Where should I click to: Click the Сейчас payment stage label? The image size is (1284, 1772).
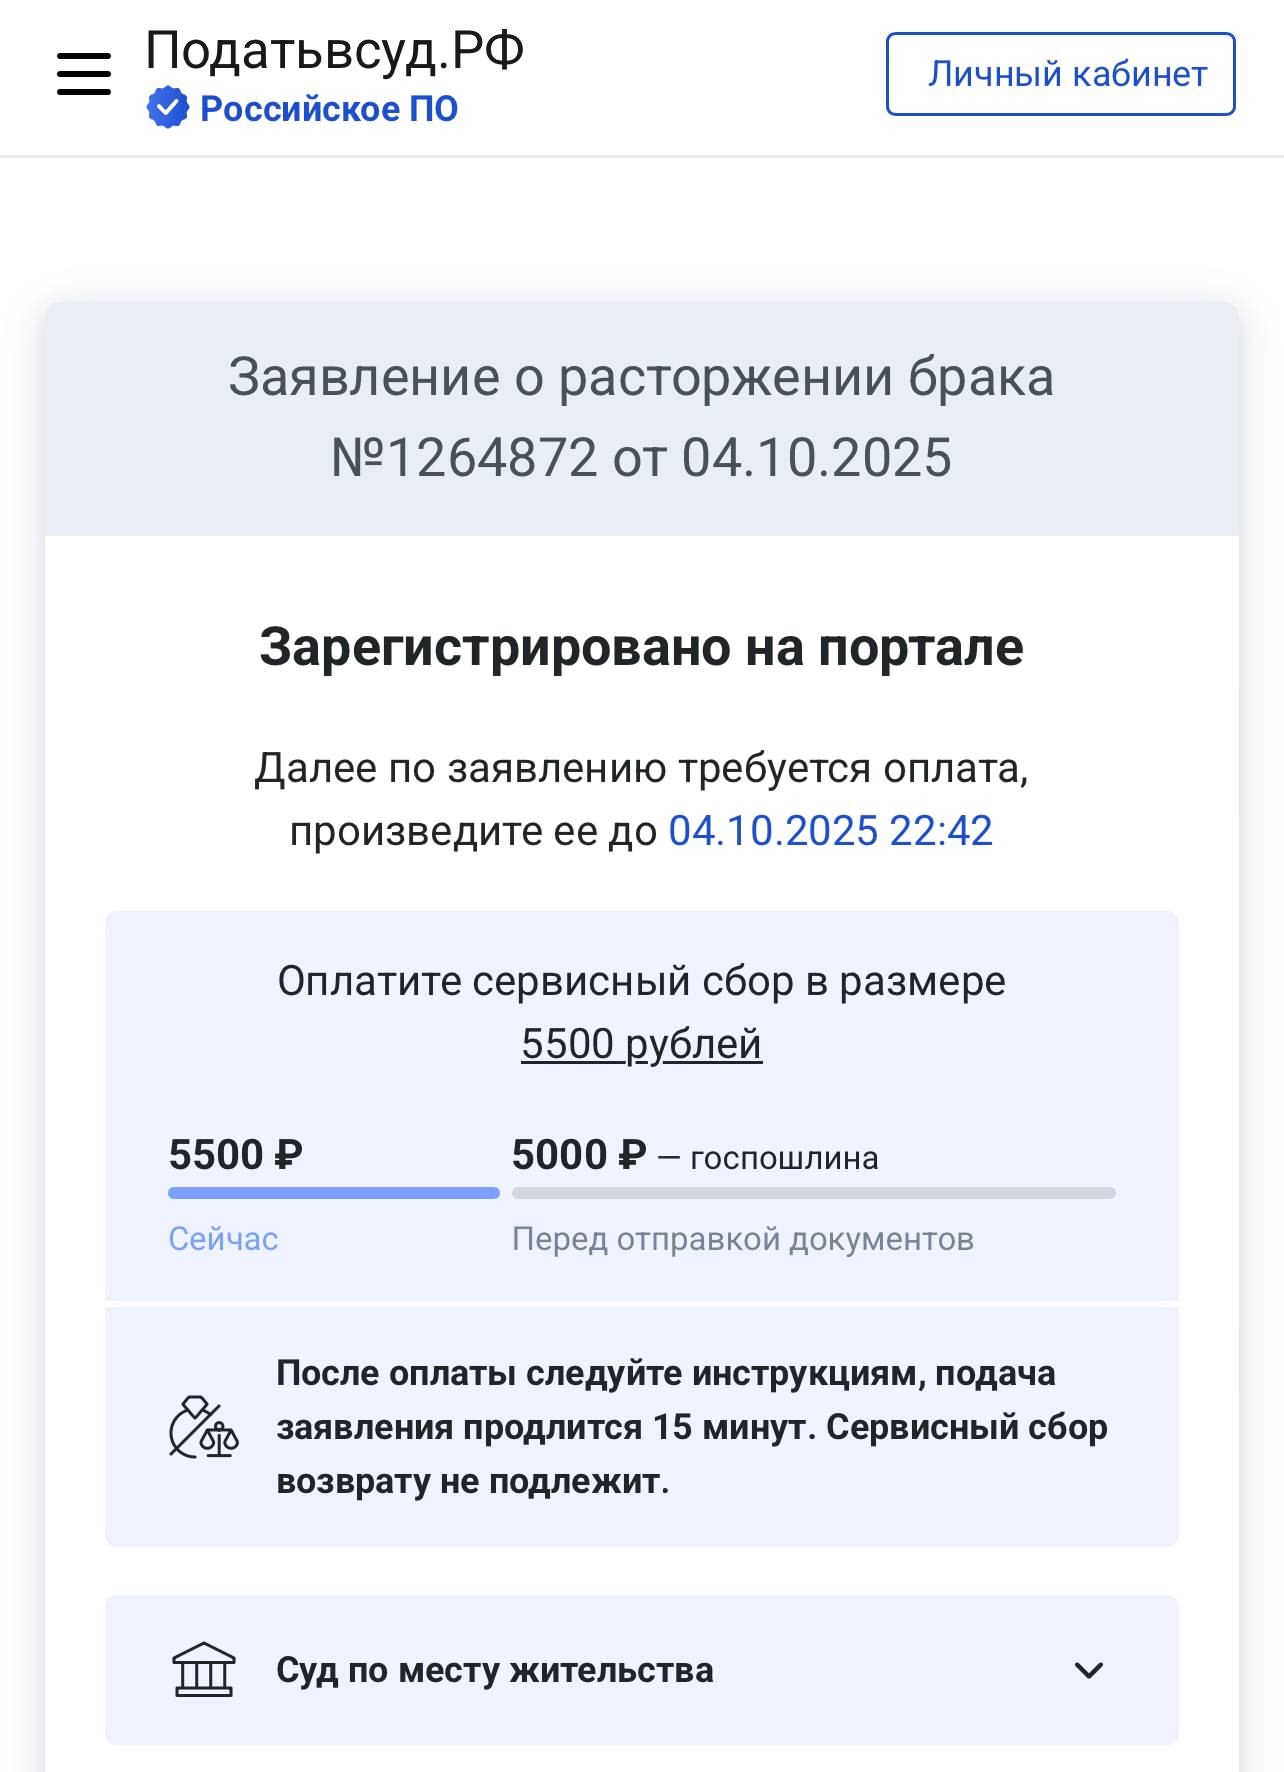pyautogui.click(x=223, y=1239)
